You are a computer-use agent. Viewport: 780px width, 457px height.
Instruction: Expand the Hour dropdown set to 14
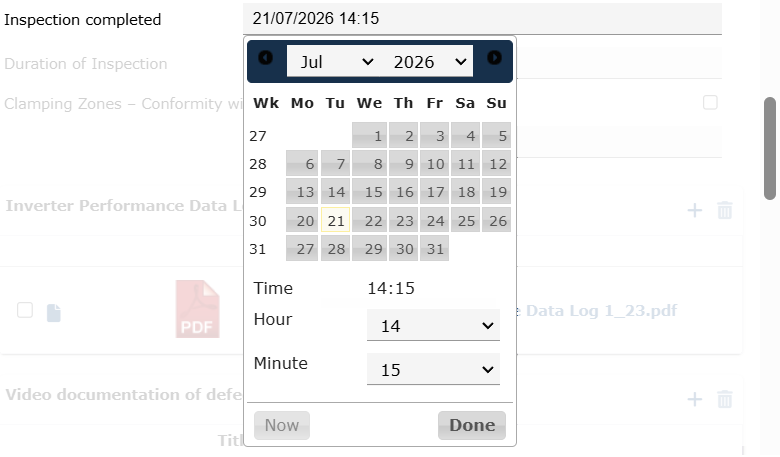pyautogui.click(x=433, y=325)
